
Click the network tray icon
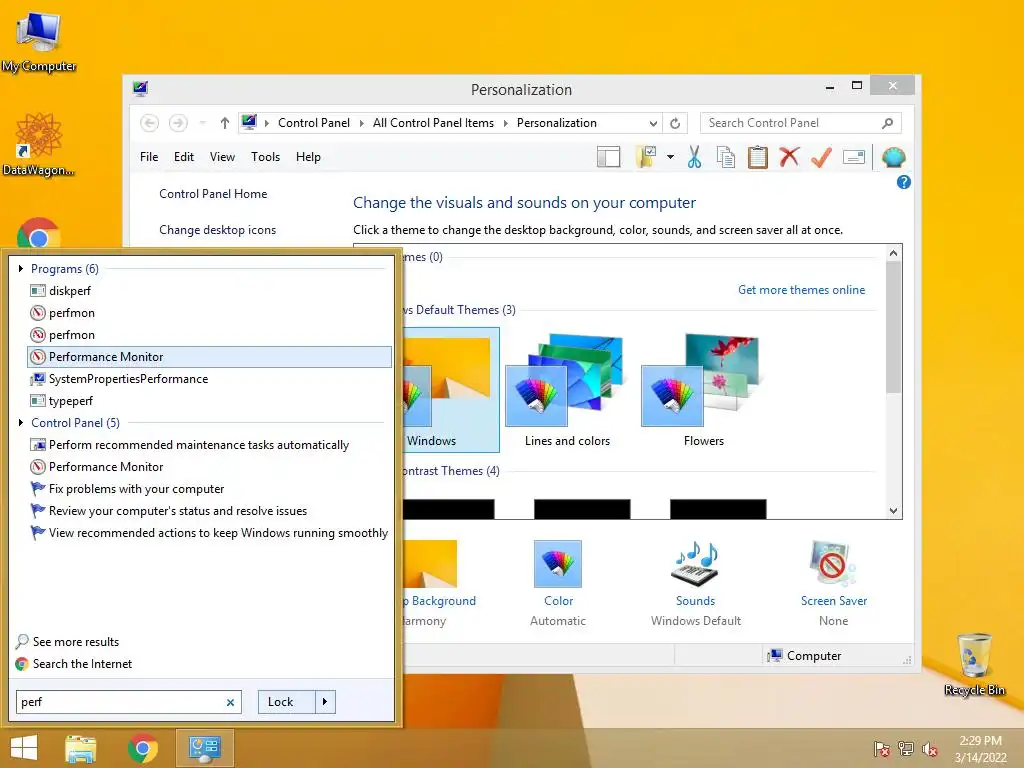(906, 749)
